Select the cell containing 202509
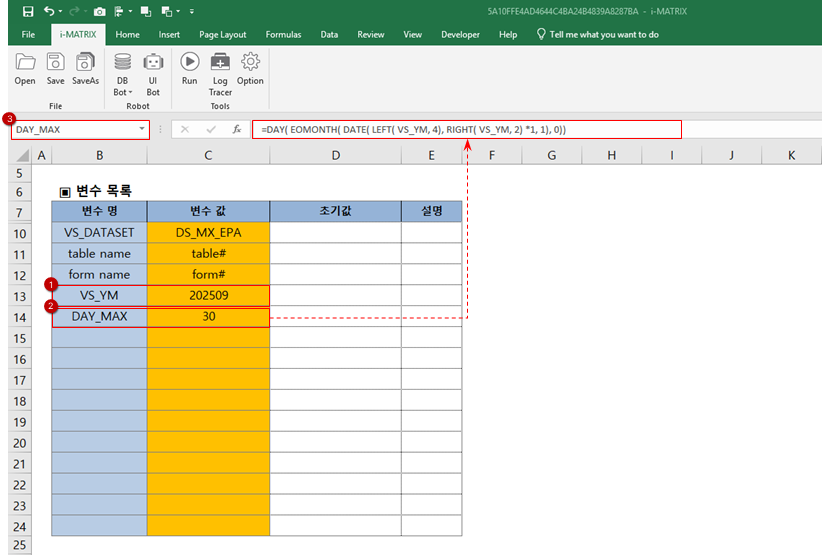 [208, 296]
